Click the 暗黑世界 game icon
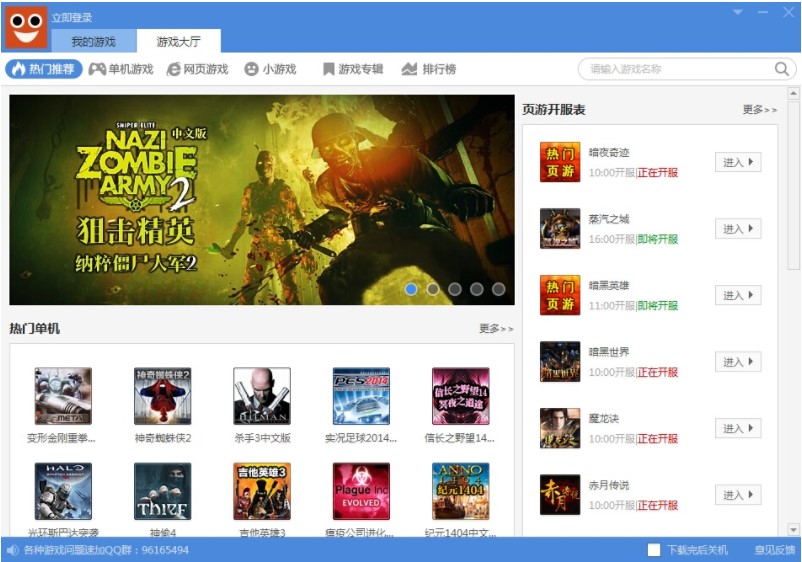Viewport: 802px width, 562px height. pyautogui.click(x=560, y=362)
